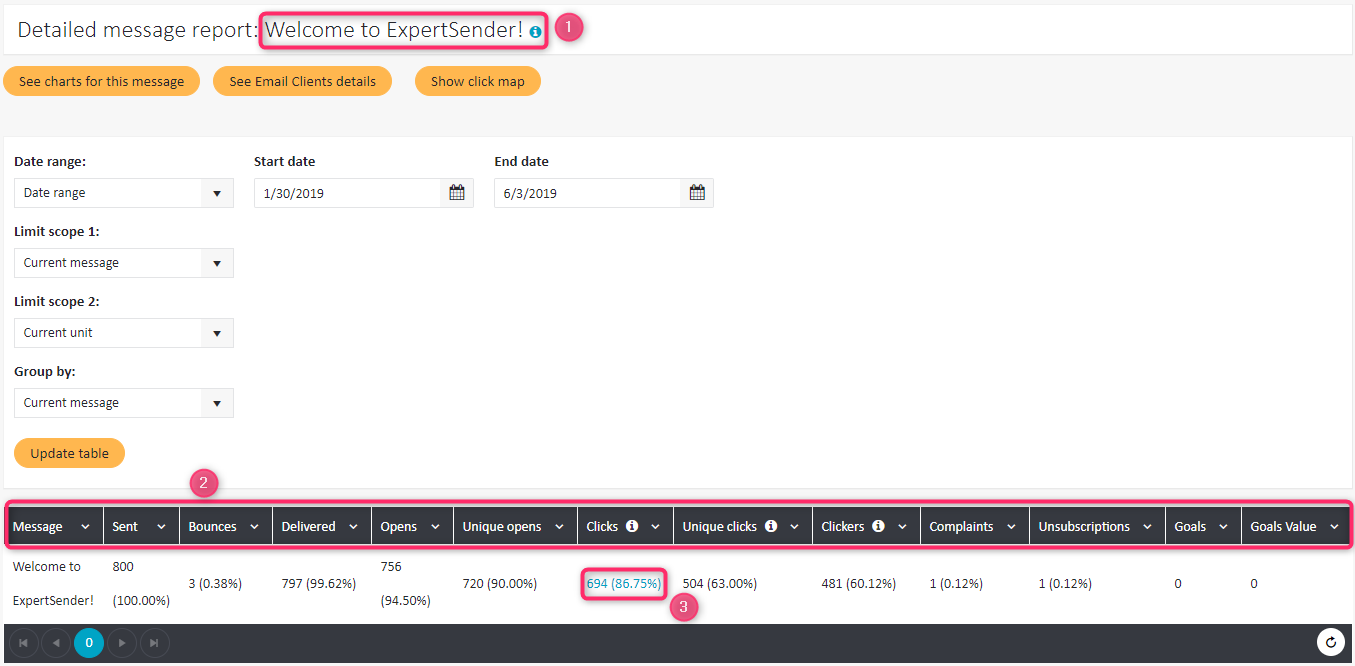Select page number 0 in the pager
Screen dimensions: 1355x666
point(89,643)
